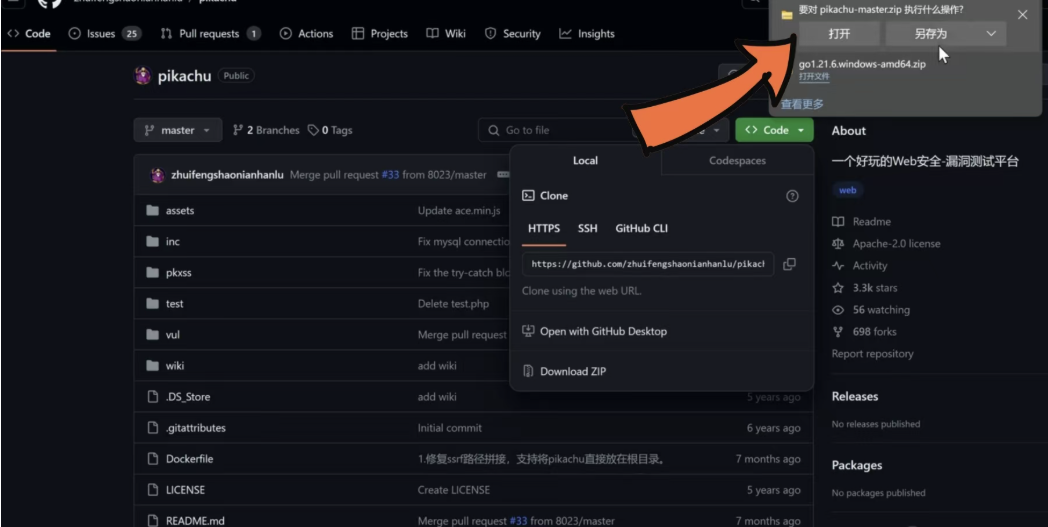Click the Delete test.php commit message
Viewport: 1048px width, 527px height.
(x=453, y=304)
